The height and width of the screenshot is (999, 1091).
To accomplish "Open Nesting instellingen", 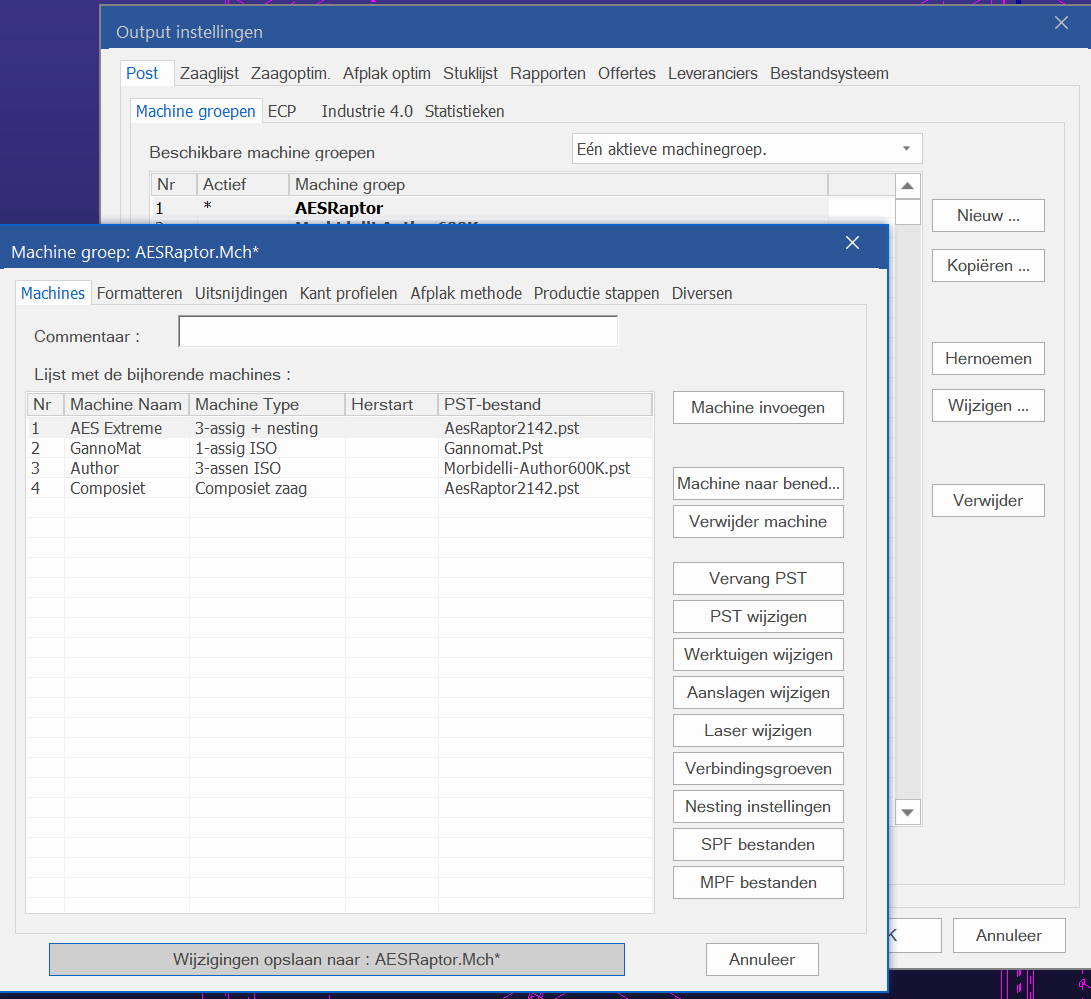I will [758, 806].
